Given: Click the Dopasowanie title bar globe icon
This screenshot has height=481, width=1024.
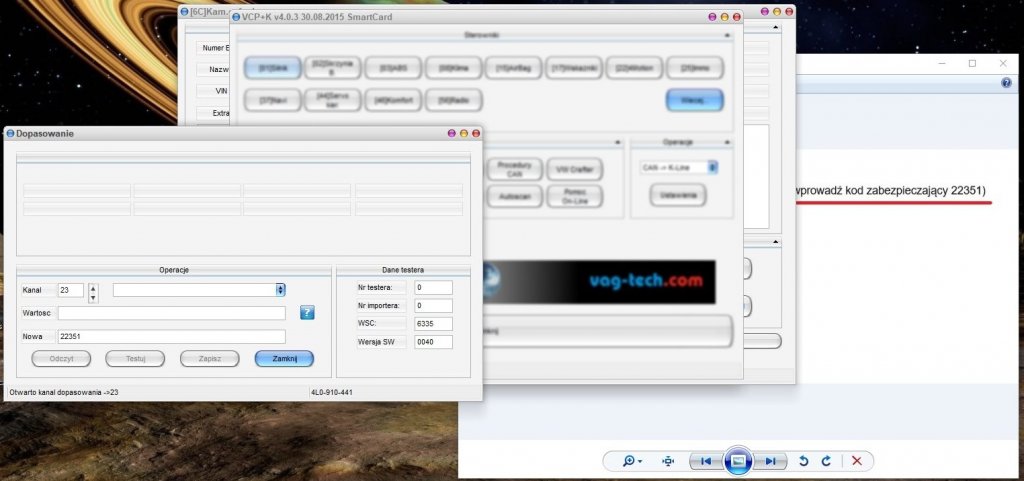Looking at the screenshot, I should tap(10, 133).
